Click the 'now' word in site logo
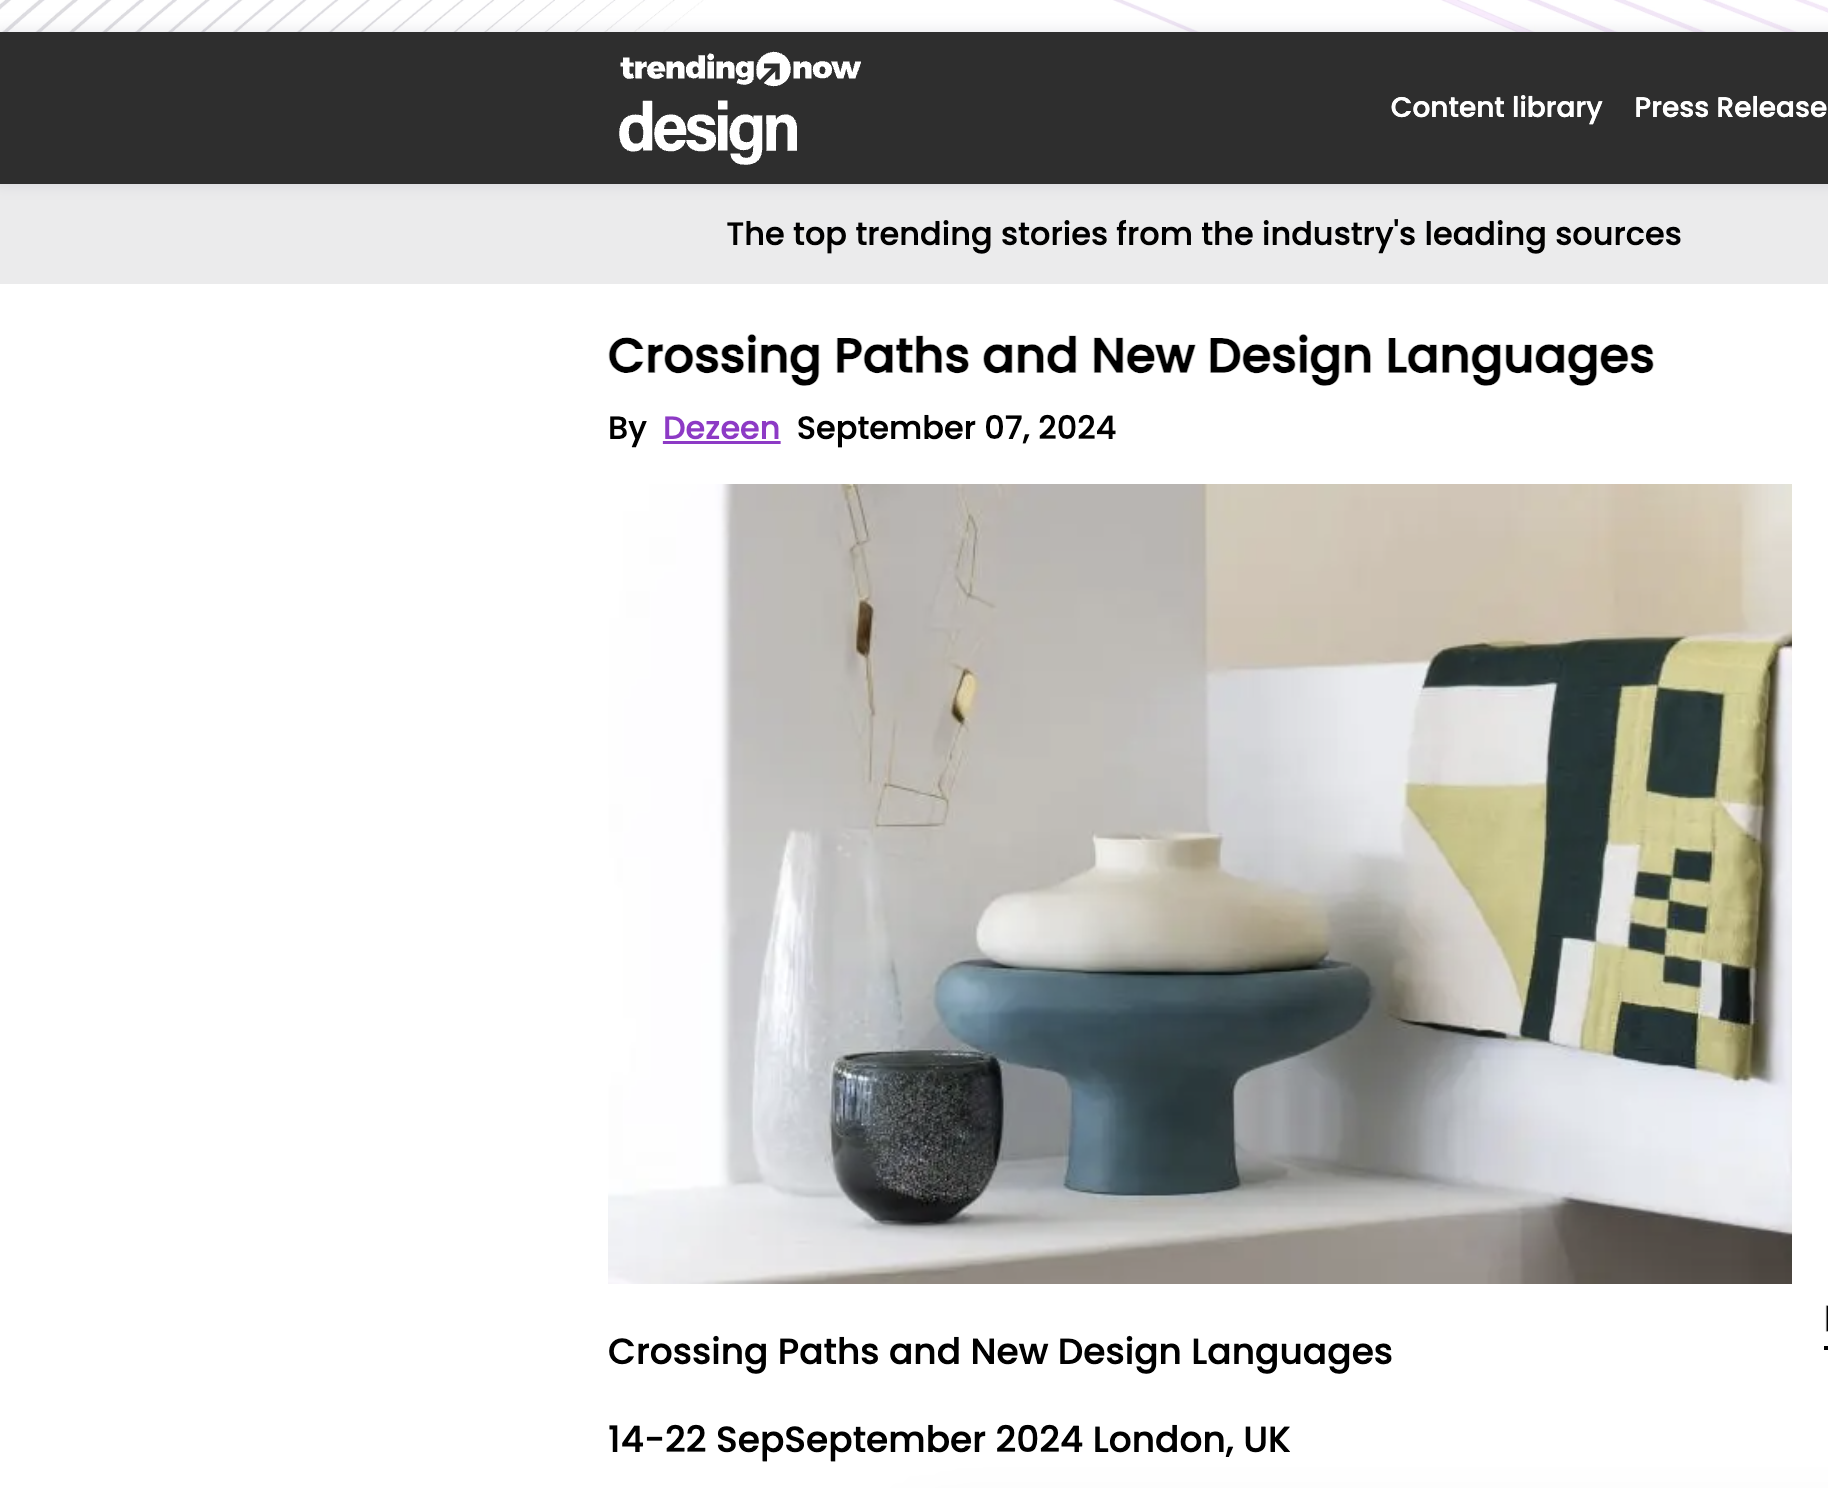The image size is (1828, 1488). tap(826, 68)
